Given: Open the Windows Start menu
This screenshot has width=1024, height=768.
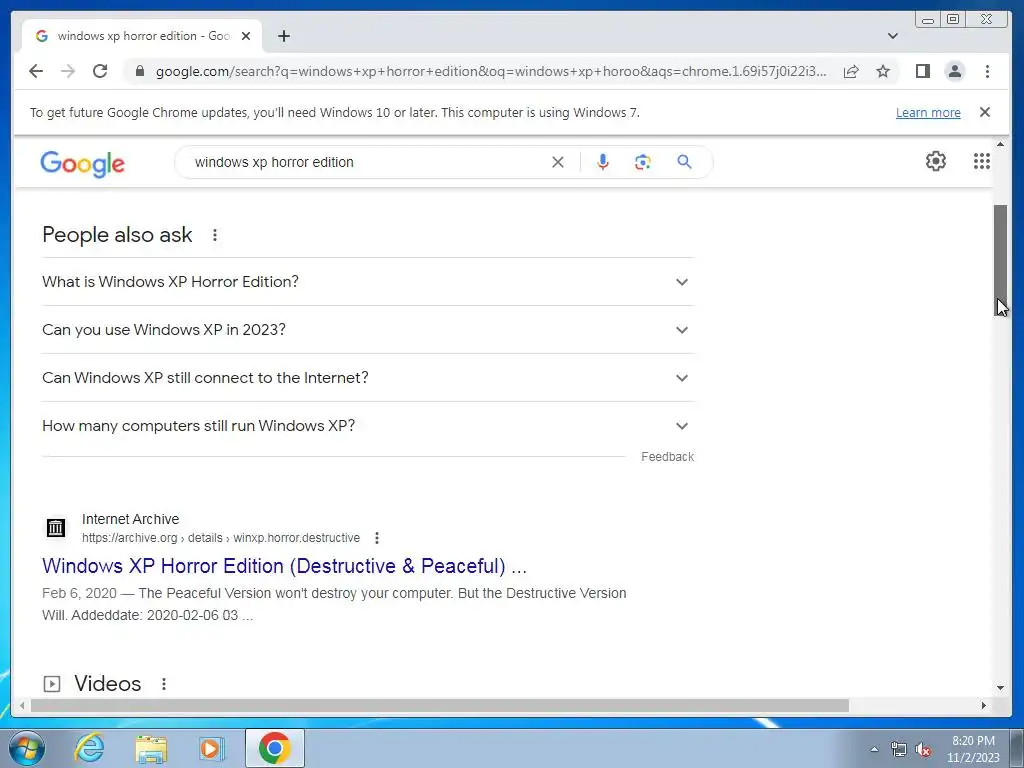Looking at the screenshot, I should [25, 748].
